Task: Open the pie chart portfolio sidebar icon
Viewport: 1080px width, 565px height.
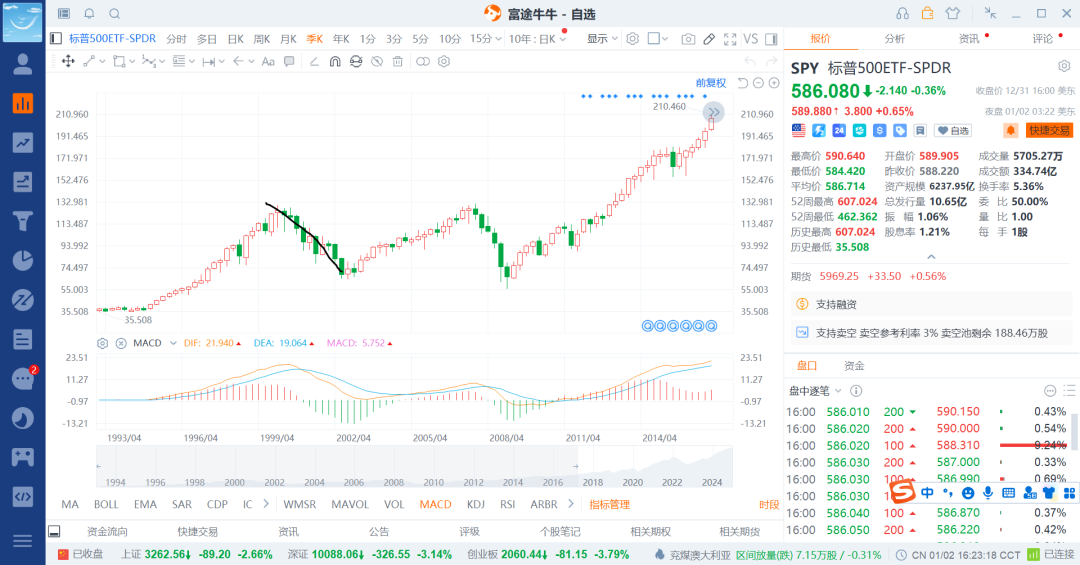Action: (x=23, y=260)
